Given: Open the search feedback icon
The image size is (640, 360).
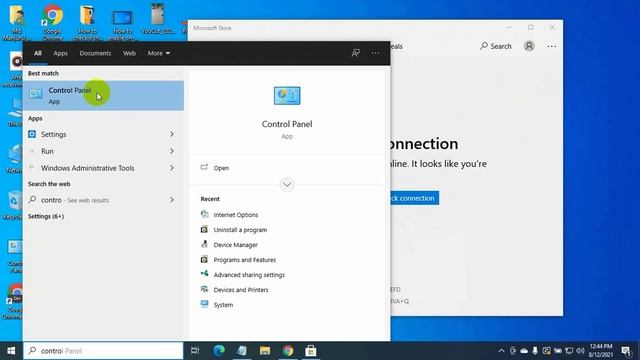Looking at the screenshot, I should (x=356, y=53).
